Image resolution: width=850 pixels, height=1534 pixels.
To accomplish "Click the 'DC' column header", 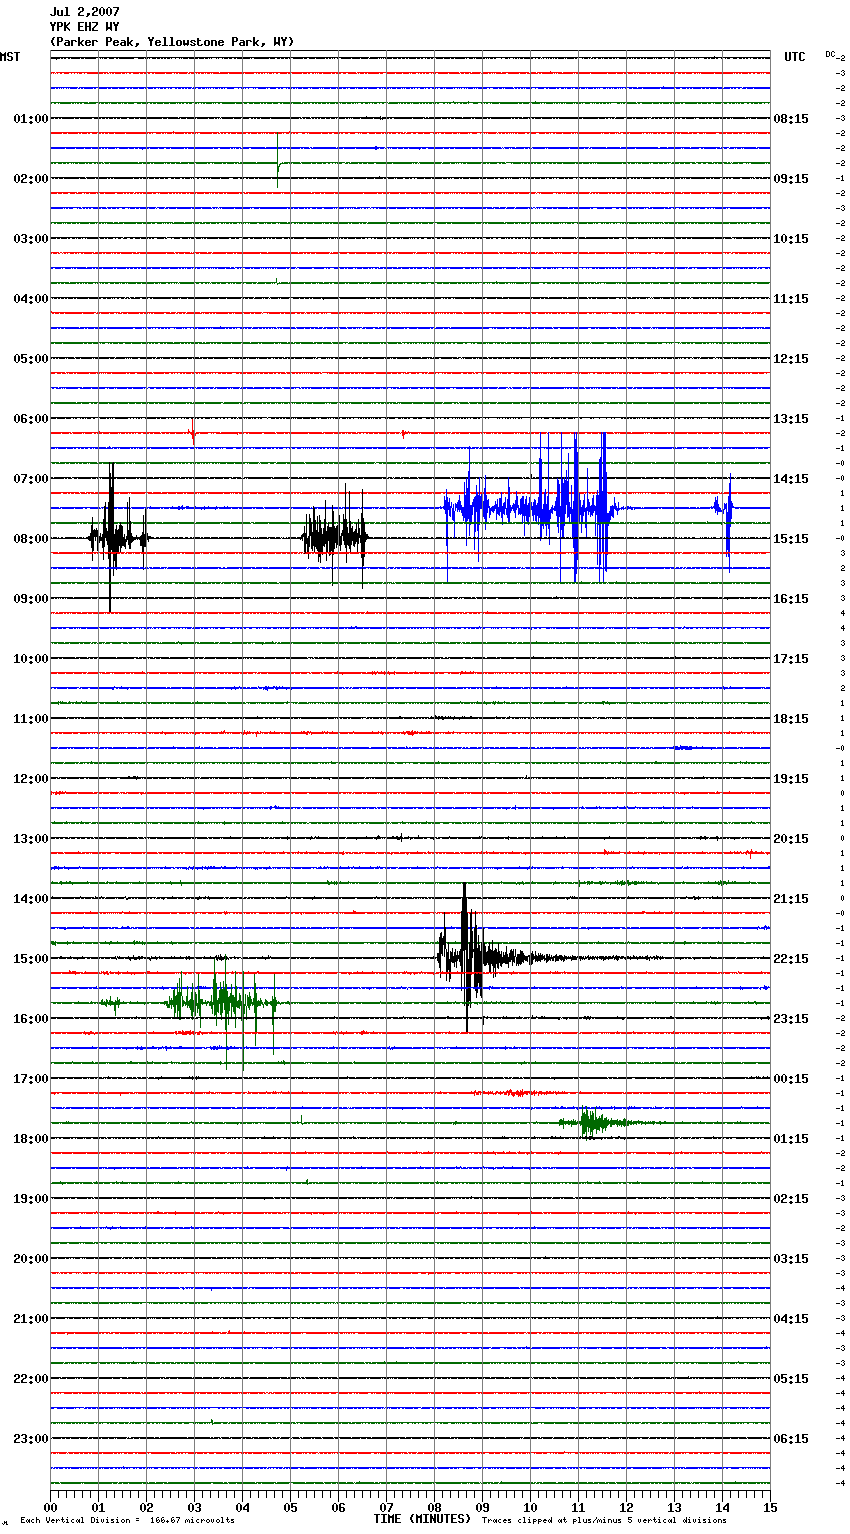I will coord(830,54).
